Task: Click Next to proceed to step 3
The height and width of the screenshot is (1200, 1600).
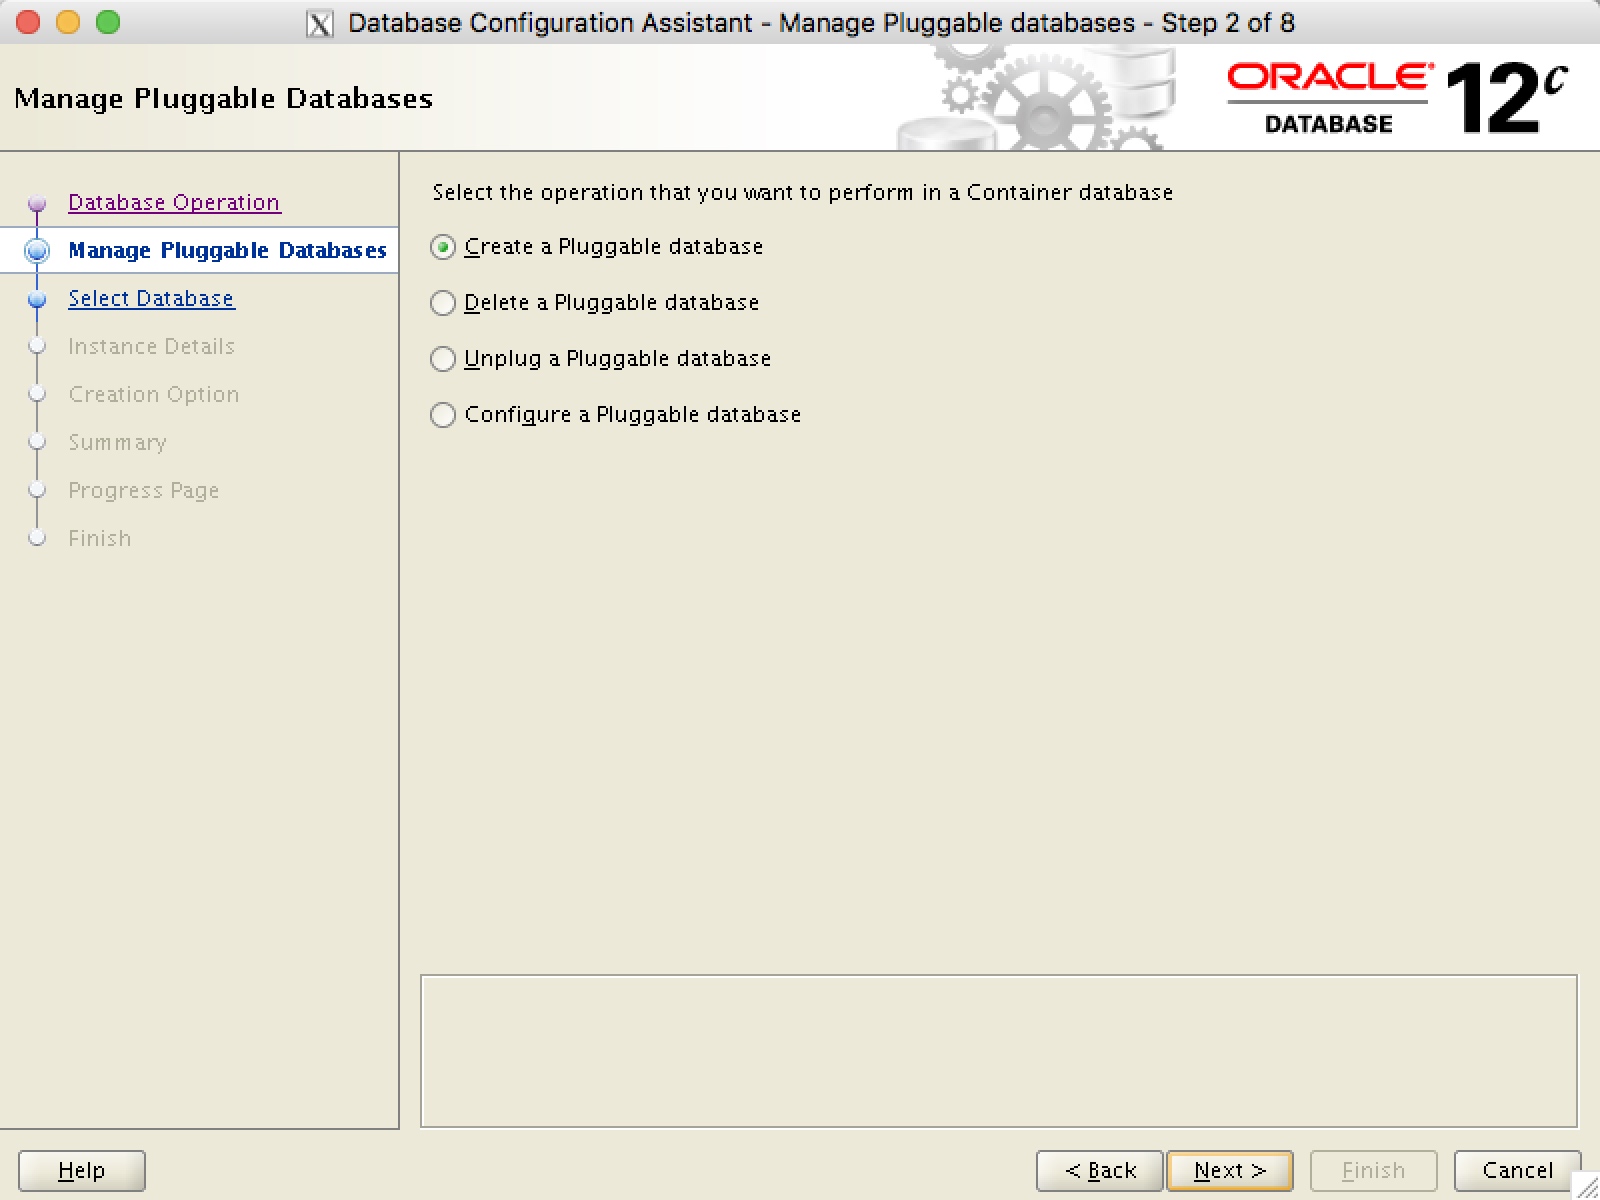Action: (x=1228, y=1170)
